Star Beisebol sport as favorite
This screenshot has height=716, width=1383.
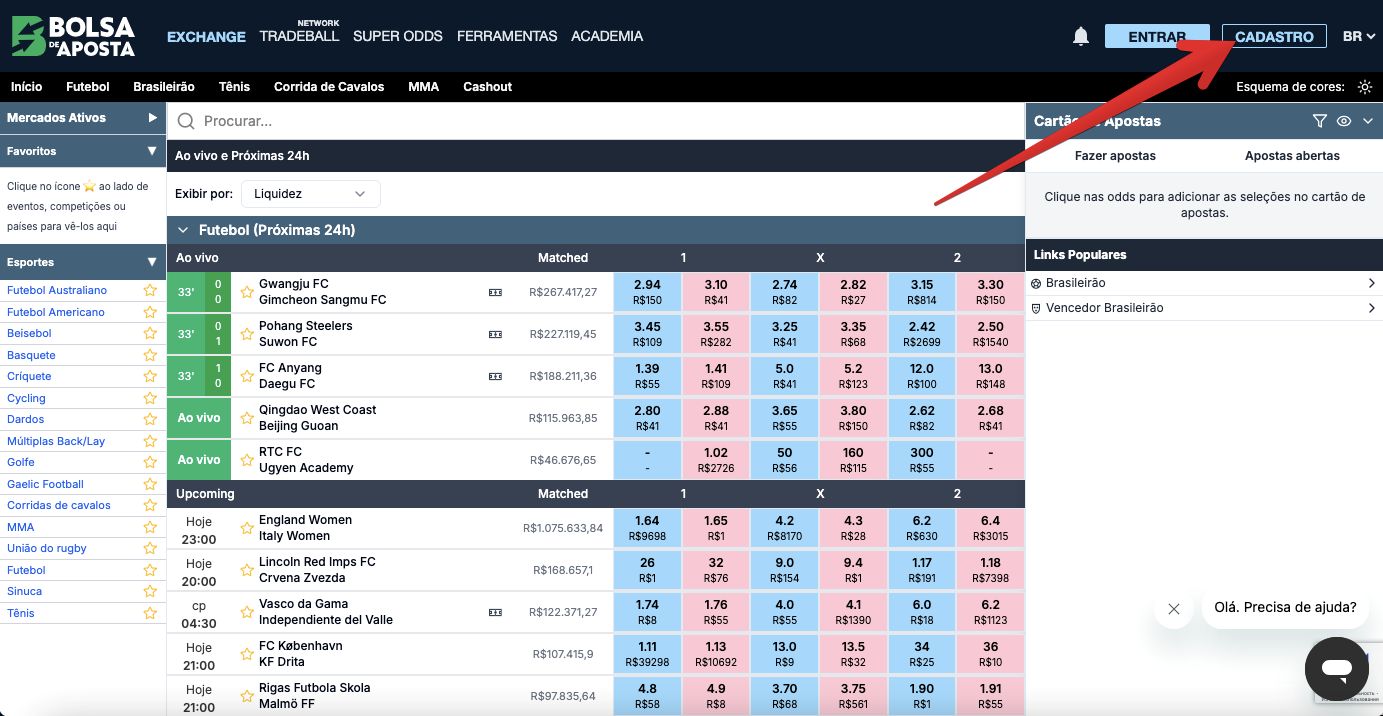tap(150, 333)
